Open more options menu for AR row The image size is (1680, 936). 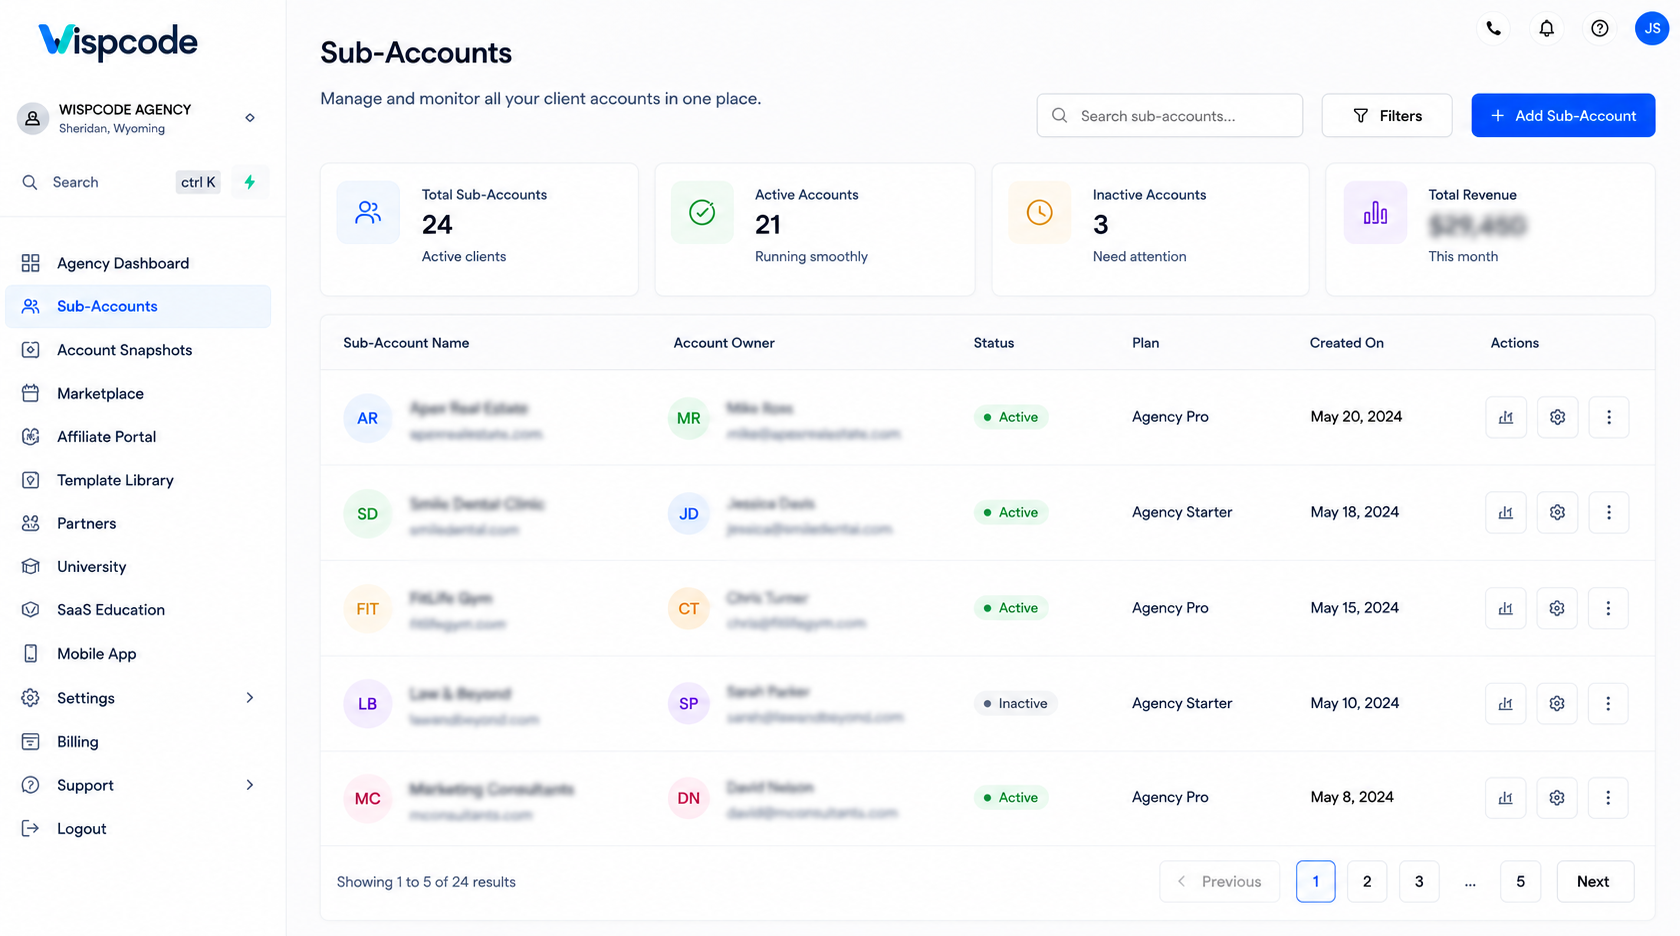pyautogui.click(x=1608, y=417)
